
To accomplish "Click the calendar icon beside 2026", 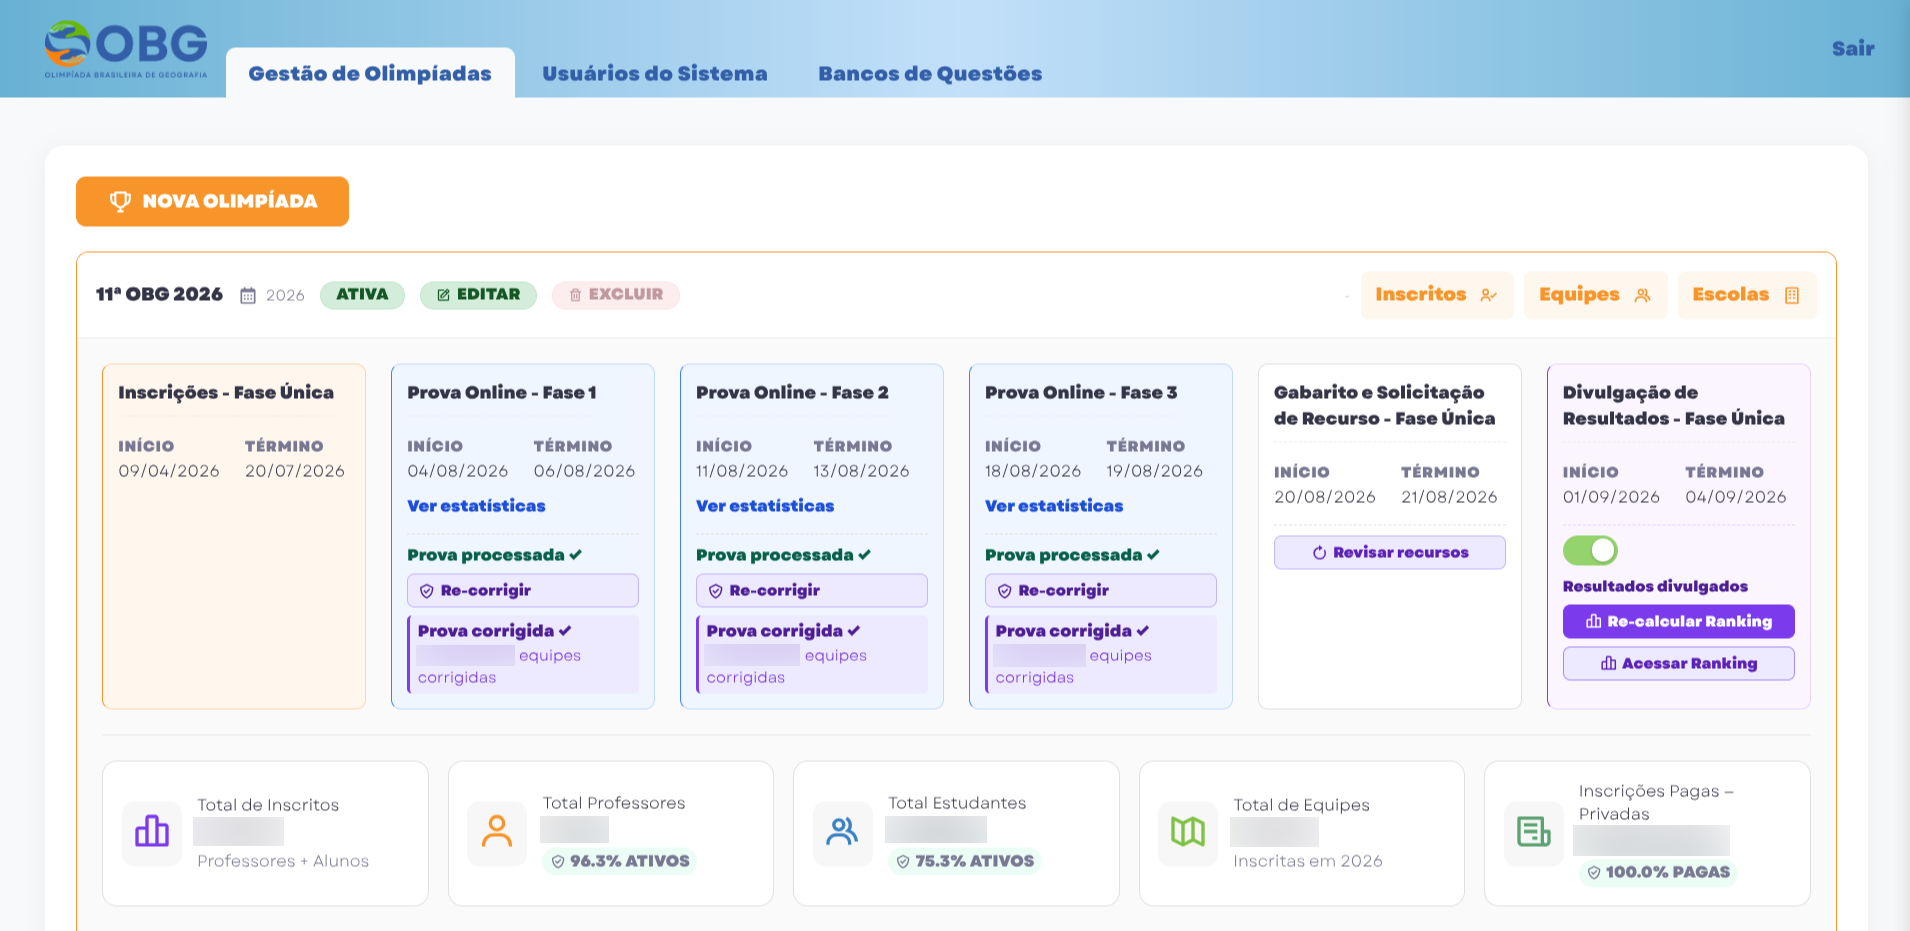I will (248, 295).
